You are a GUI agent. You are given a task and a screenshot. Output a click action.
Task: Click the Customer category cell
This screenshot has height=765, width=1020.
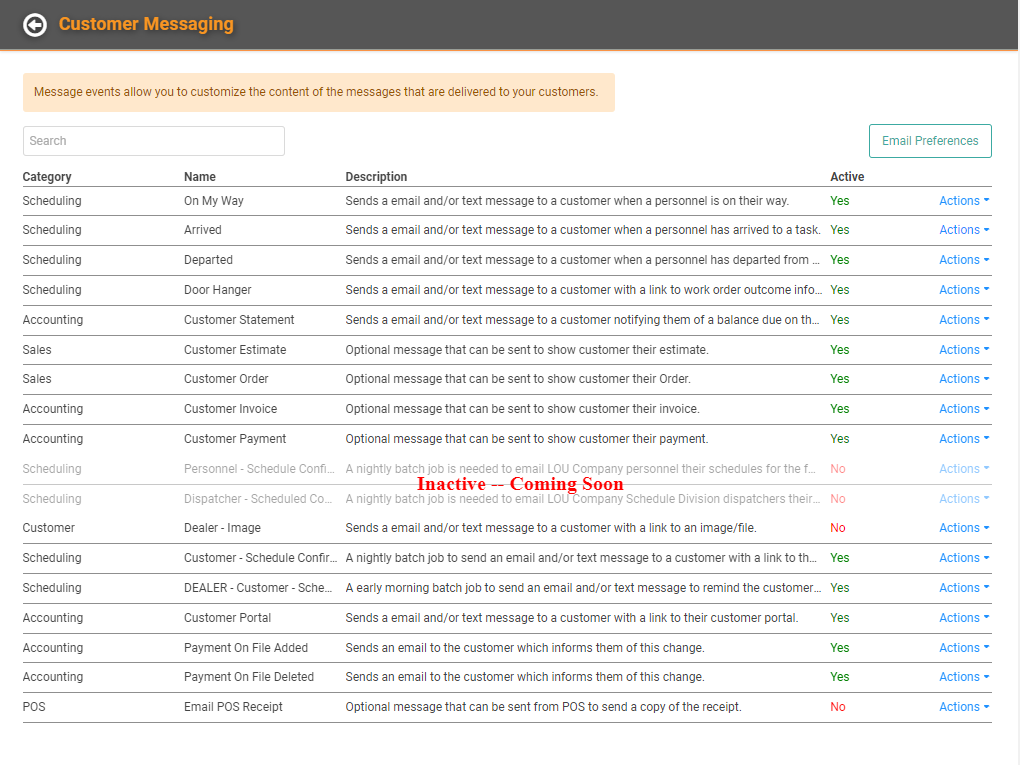tap(48, 528)
